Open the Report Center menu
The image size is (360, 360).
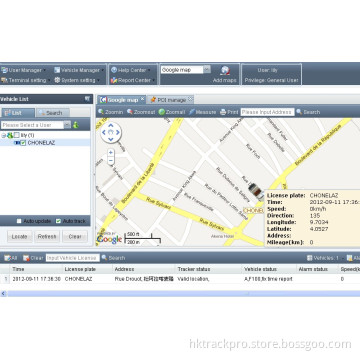tap(133, 80)
